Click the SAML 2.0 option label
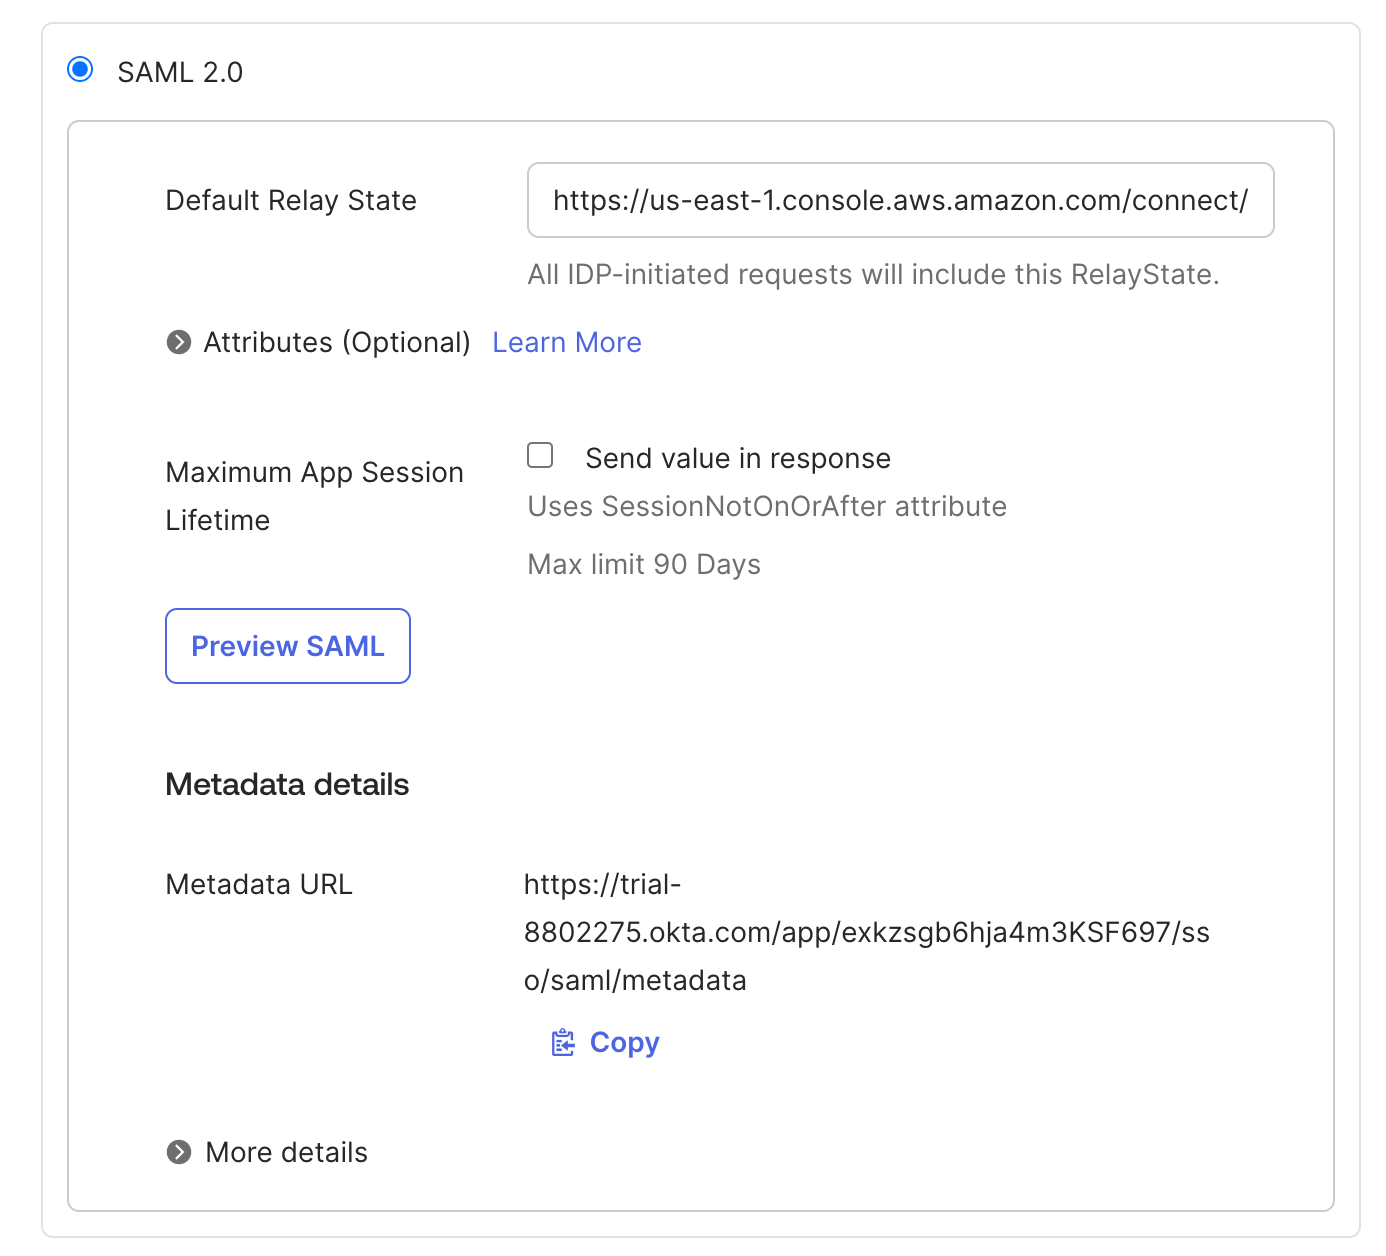The width and height of the screenshot is (1386, 1256). pos(180,72)
